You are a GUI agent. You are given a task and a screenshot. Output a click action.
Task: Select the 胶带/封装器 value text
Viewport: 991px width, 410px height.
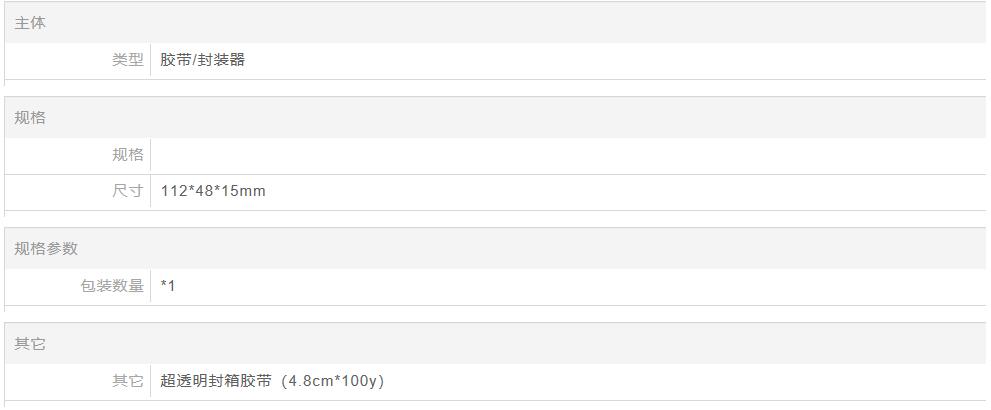202,61
